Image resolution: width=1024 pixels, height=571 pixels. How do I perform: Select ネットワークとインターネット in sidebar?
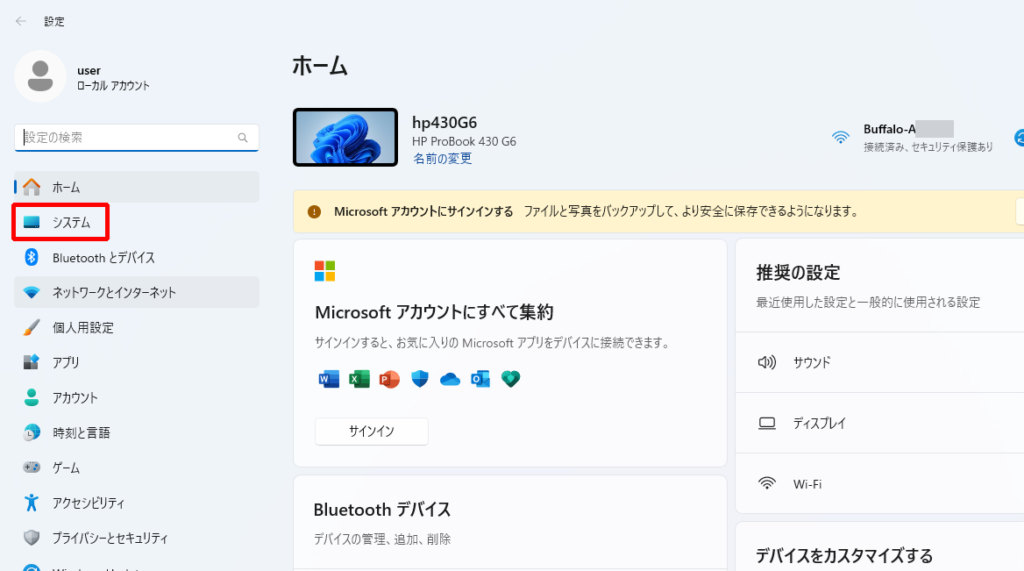136,293
